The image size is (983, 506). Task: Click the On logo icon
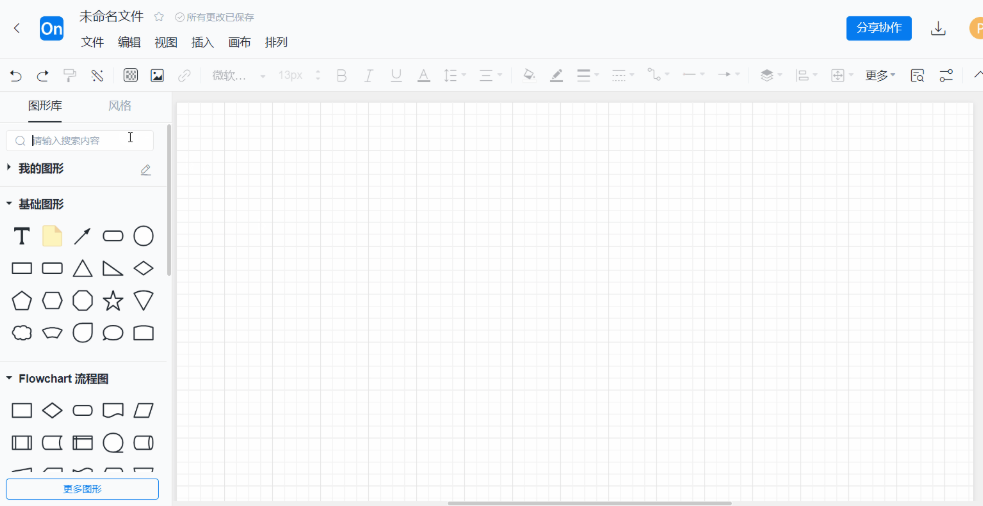point(52,29)
